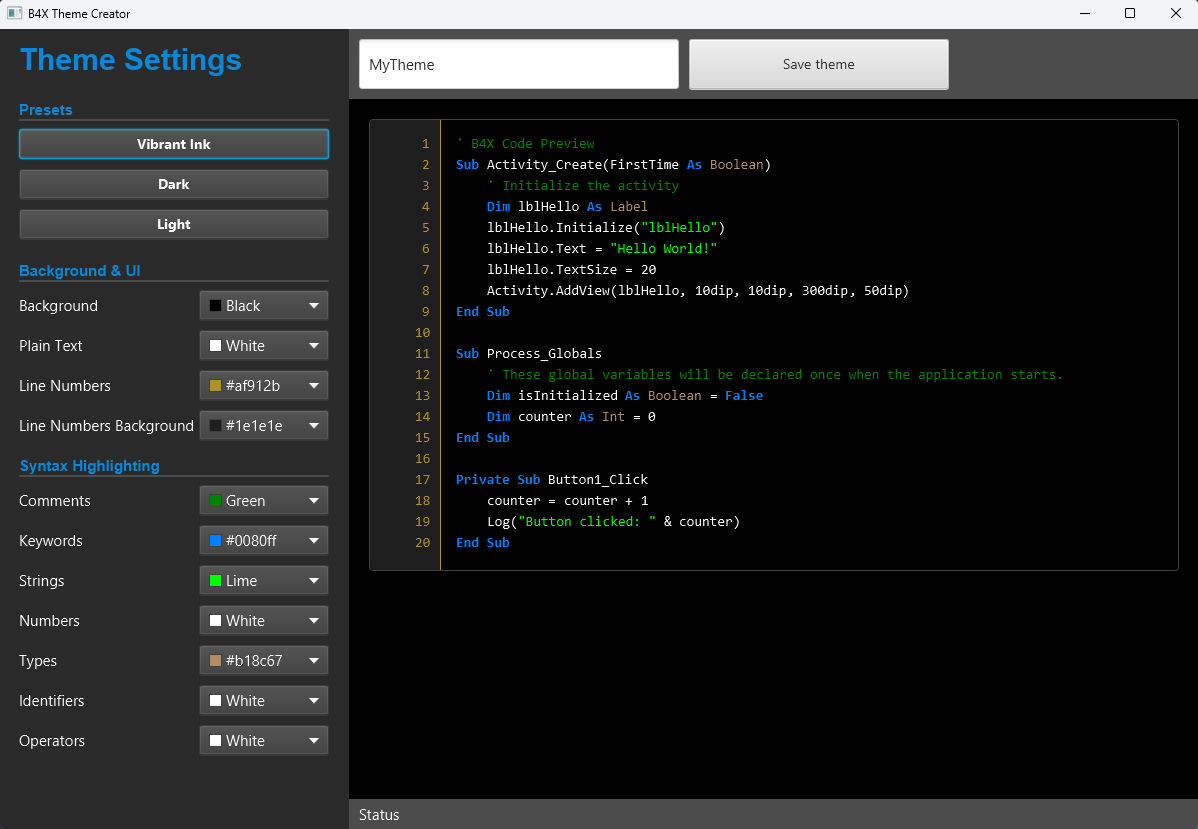The image size is (1198, 829).
Task: Click the lime Strings color swatch
Action: (215, 581)
